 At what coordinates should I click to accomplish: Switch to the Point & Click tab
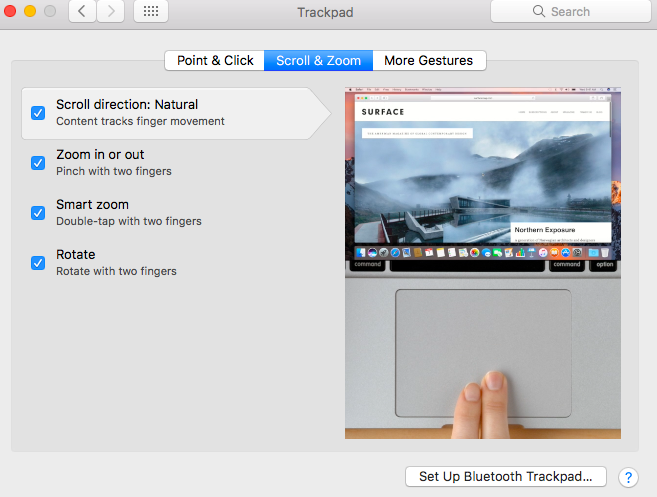[215, 61]
